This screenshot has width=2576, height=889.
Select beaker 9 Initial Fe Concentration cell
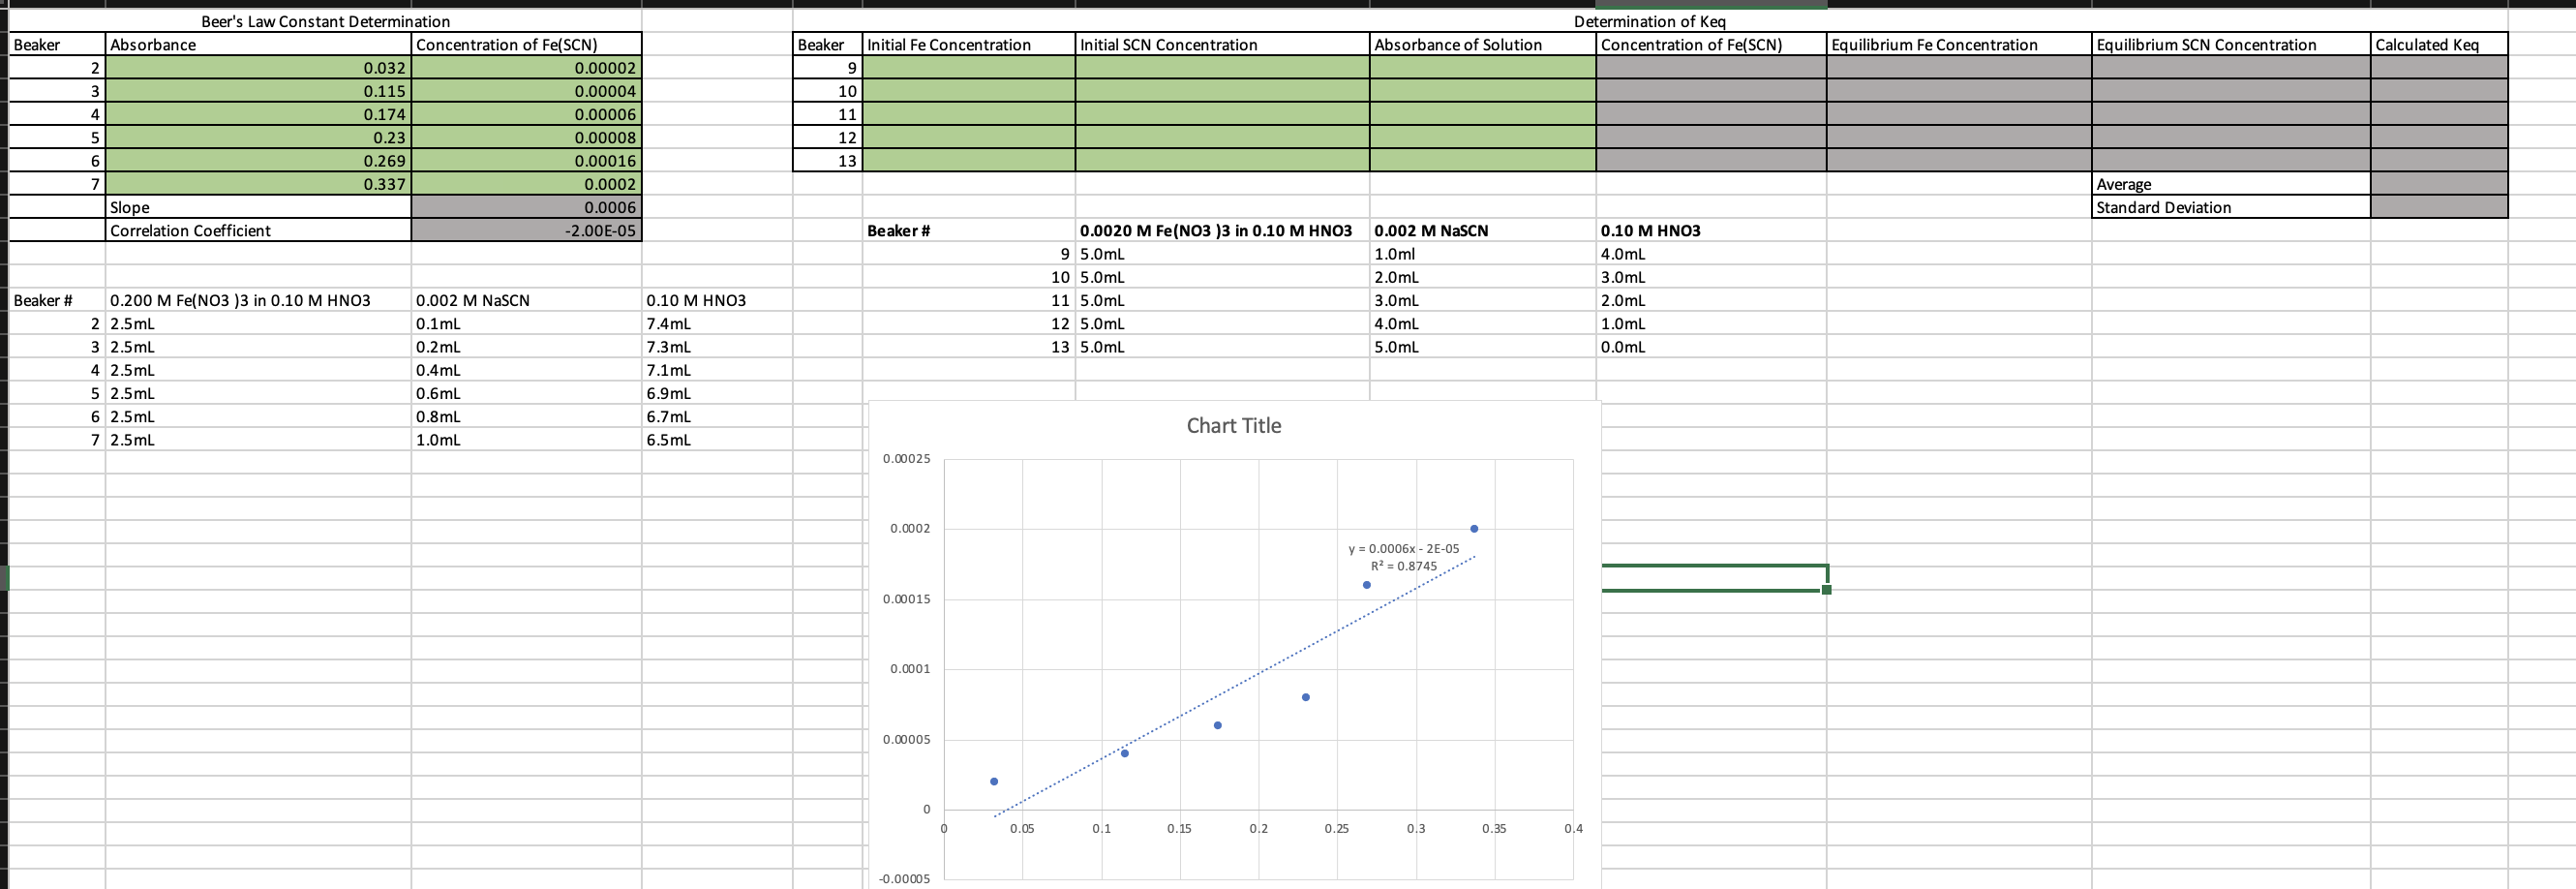pos(969,68)
